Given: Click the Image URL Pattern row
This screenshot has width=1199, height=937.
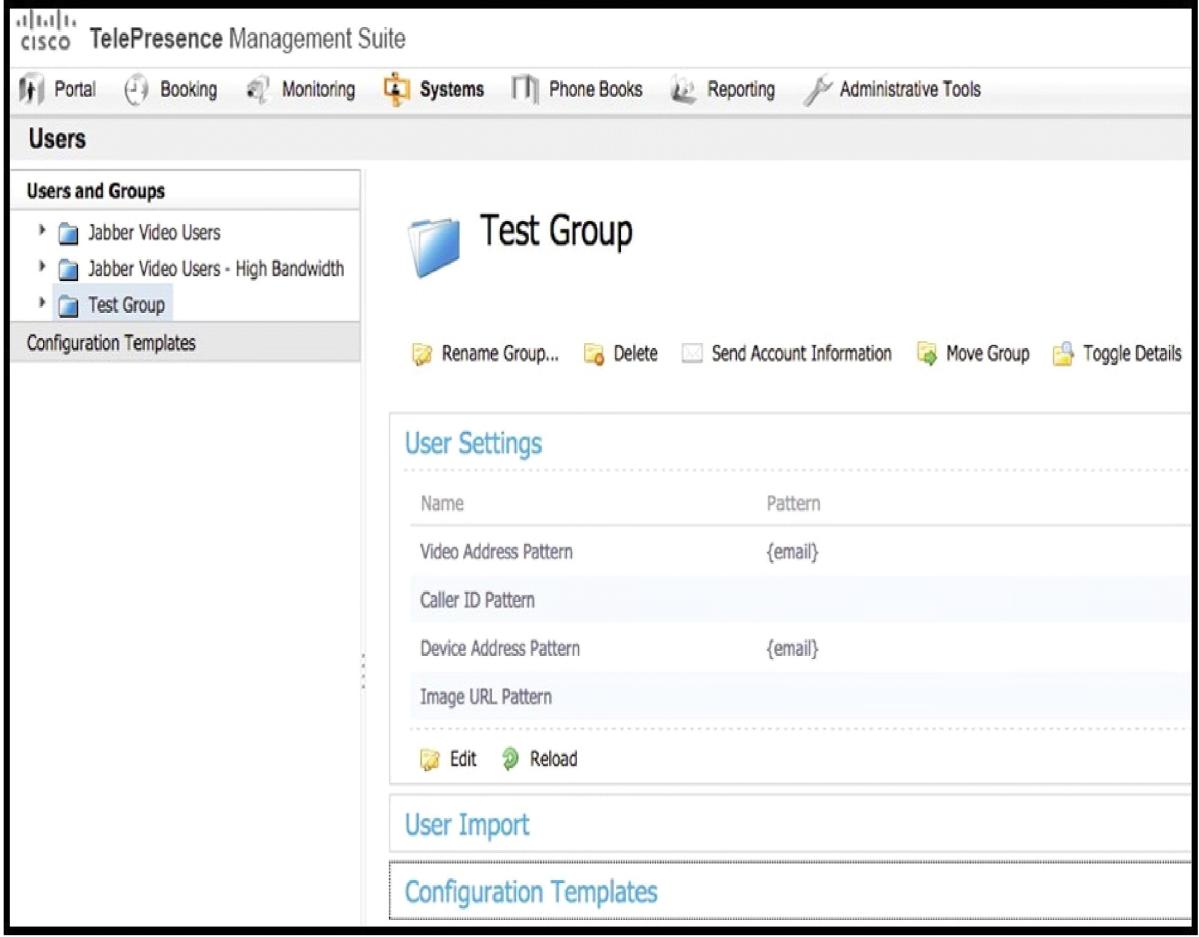Looking at the screenshot, I should click(800, 697).
